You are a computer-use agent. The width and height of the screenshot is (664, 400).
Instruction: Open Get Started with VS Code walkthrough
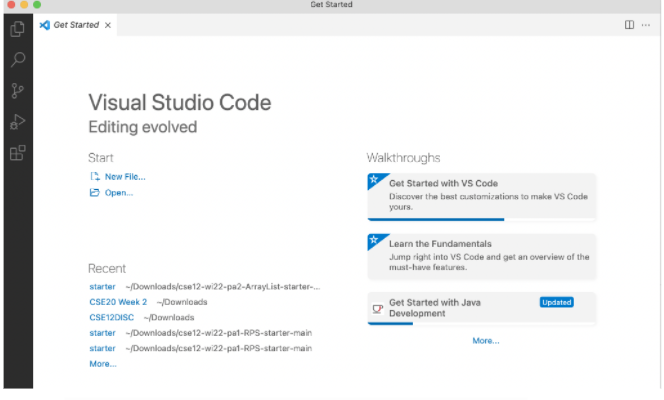[x=481, y=196]
